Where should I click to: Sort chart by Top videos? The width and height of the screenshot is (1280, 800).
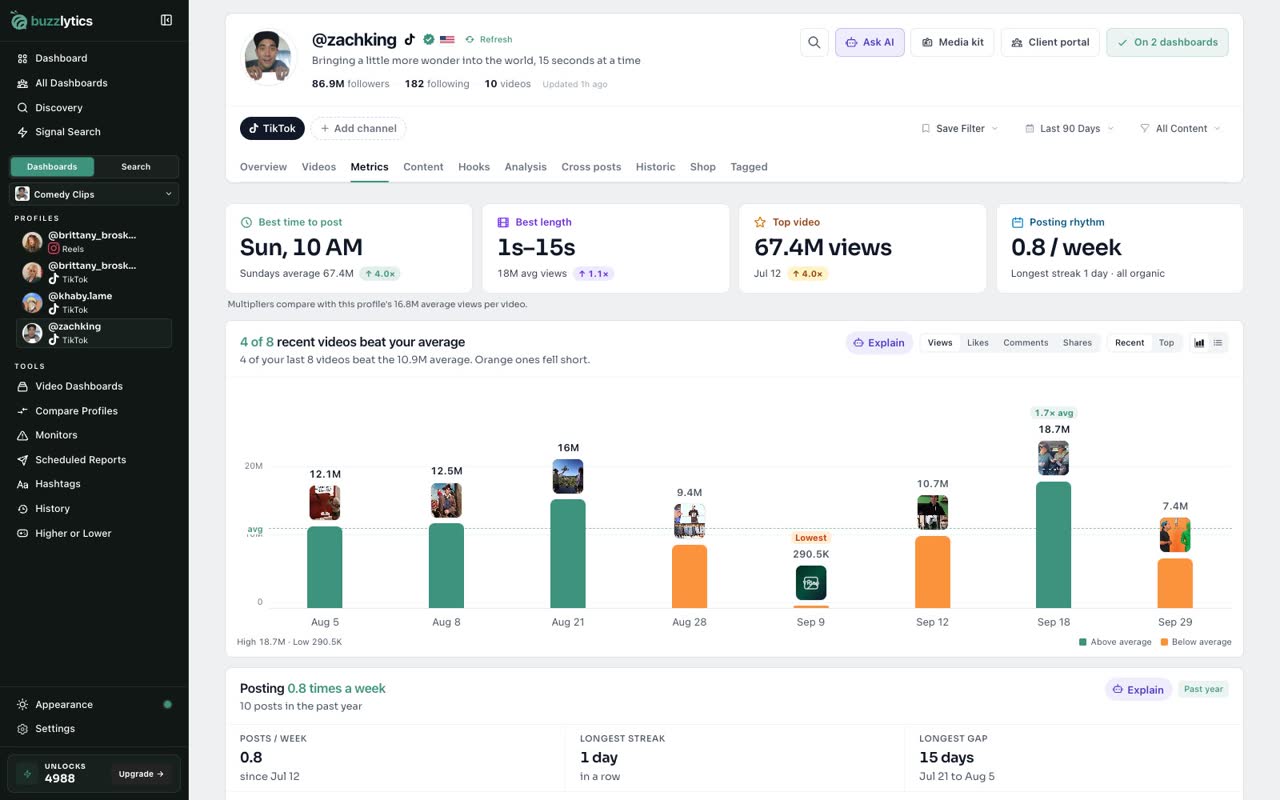point(1166,343)
